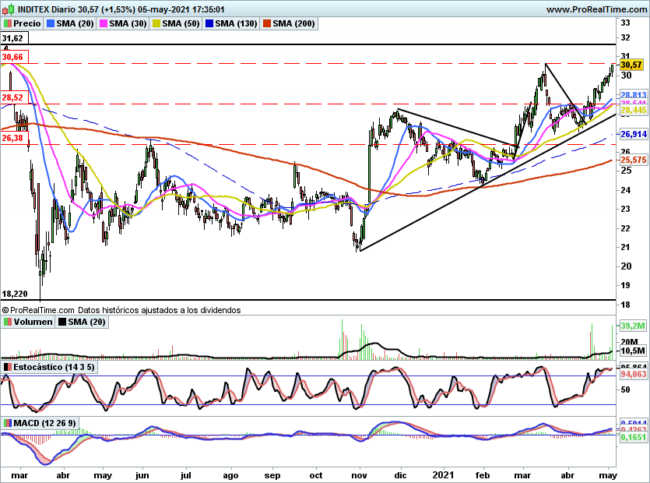The image size is (650, 483).
Task: Click the 28,52 red level label
Action: (x=14, y=98)
